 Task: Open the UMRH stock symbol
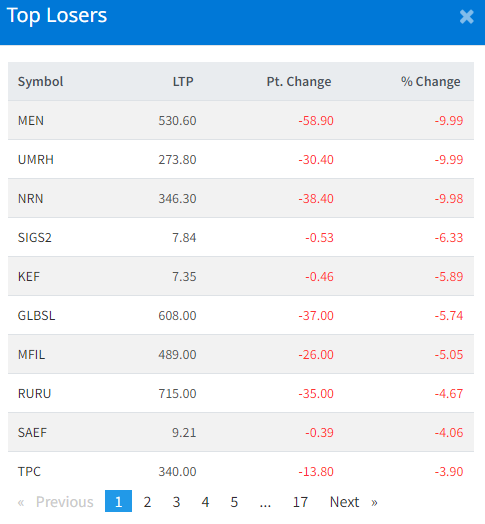point(36,160)
